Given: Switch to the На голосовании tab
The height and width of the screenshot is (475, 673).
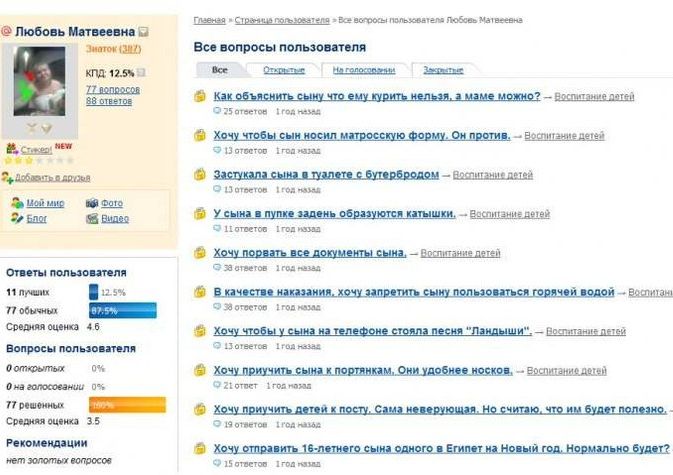Looking at the screenshot, I should 364,70.
